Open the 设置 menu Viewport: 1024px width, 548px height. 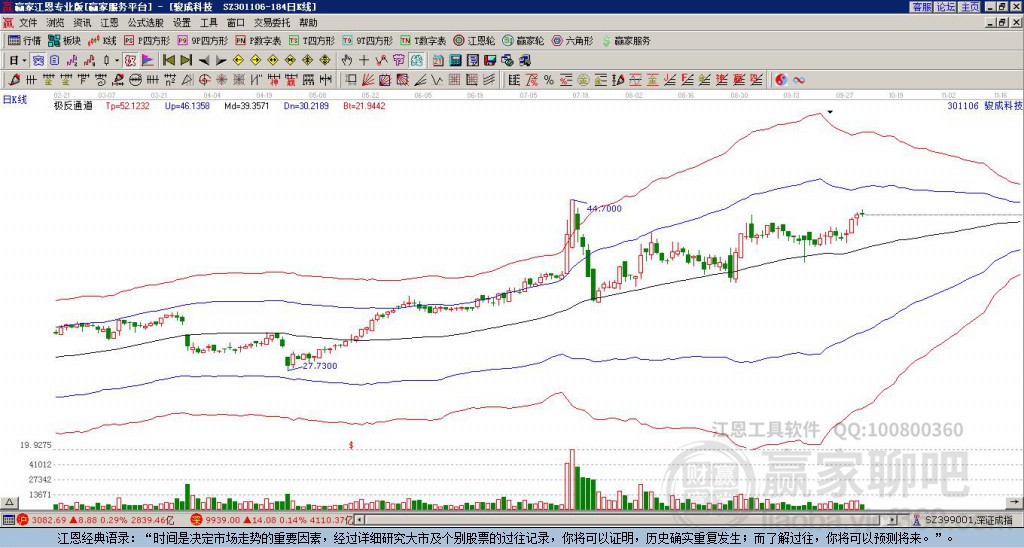pyautogui.click(x=182, y=23)
